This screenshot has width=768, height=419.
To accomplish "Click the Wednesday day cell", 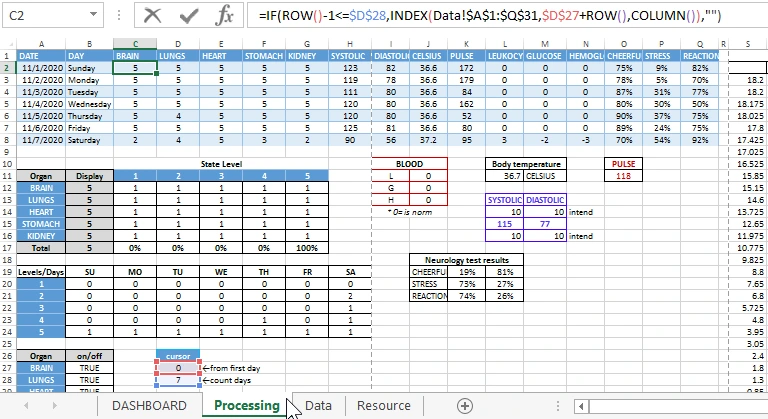I will coord(89,104).
